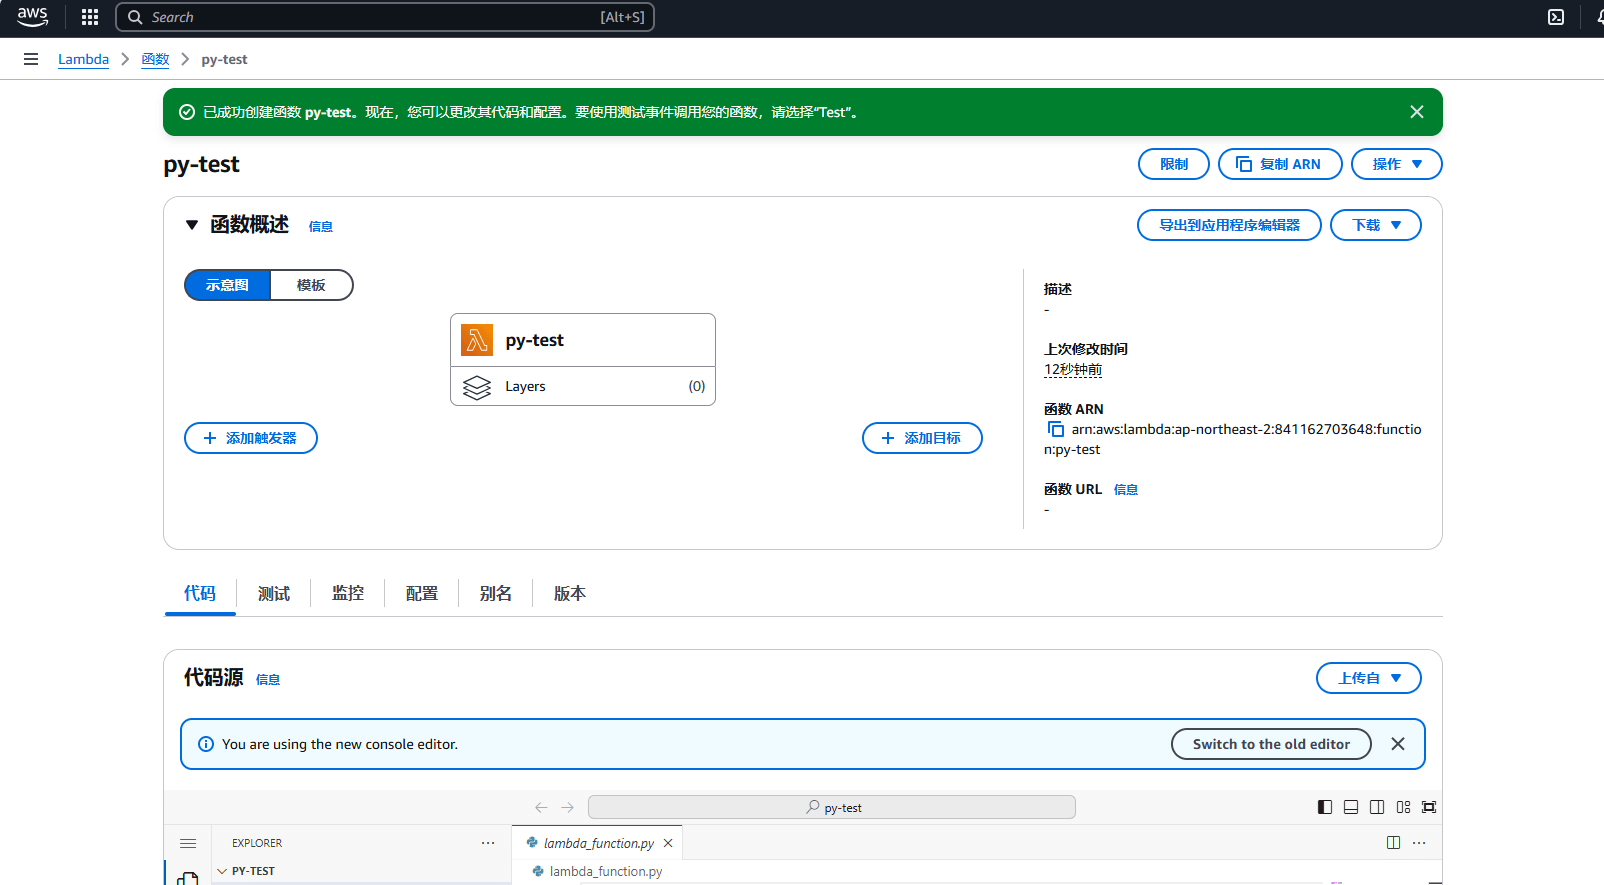This screenshot has width=1604, height=885.
Task: Click the Layers (0) count
Action: [x=697, y=386]
